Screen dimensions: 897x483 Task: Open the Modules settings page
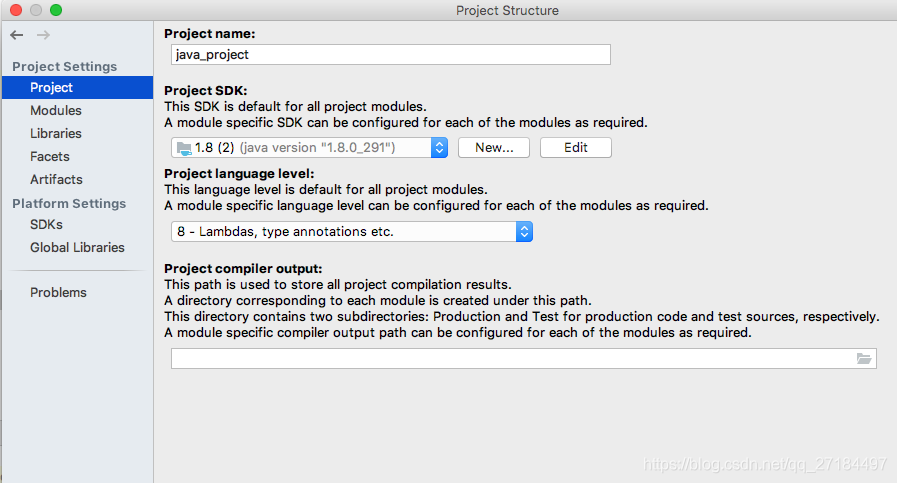pyautogui.click(x=56, y=111)
